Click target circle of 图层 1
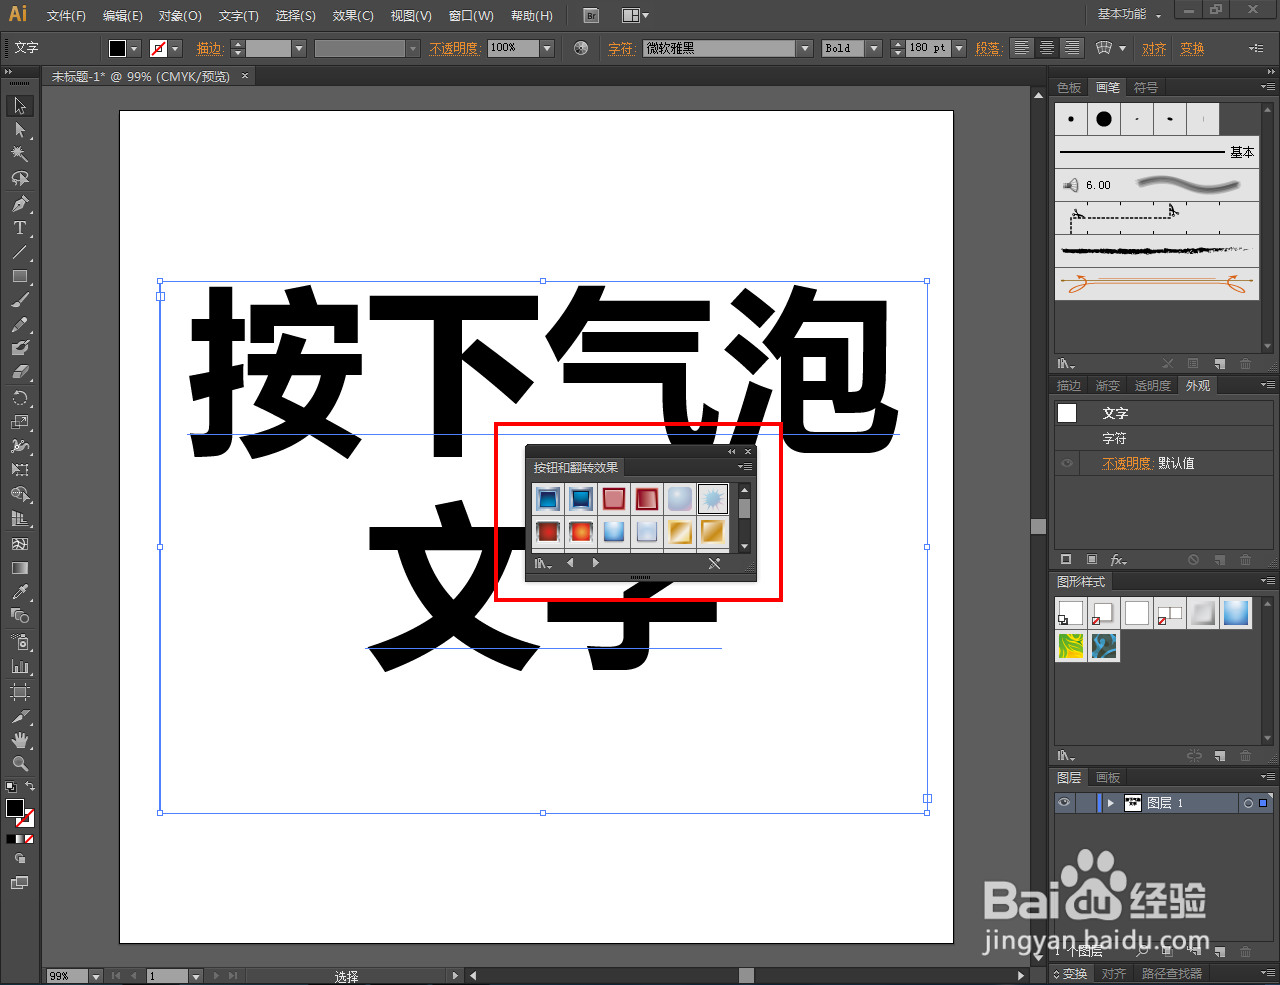Screen dimensions: 1280x985 coord(1248,803)
